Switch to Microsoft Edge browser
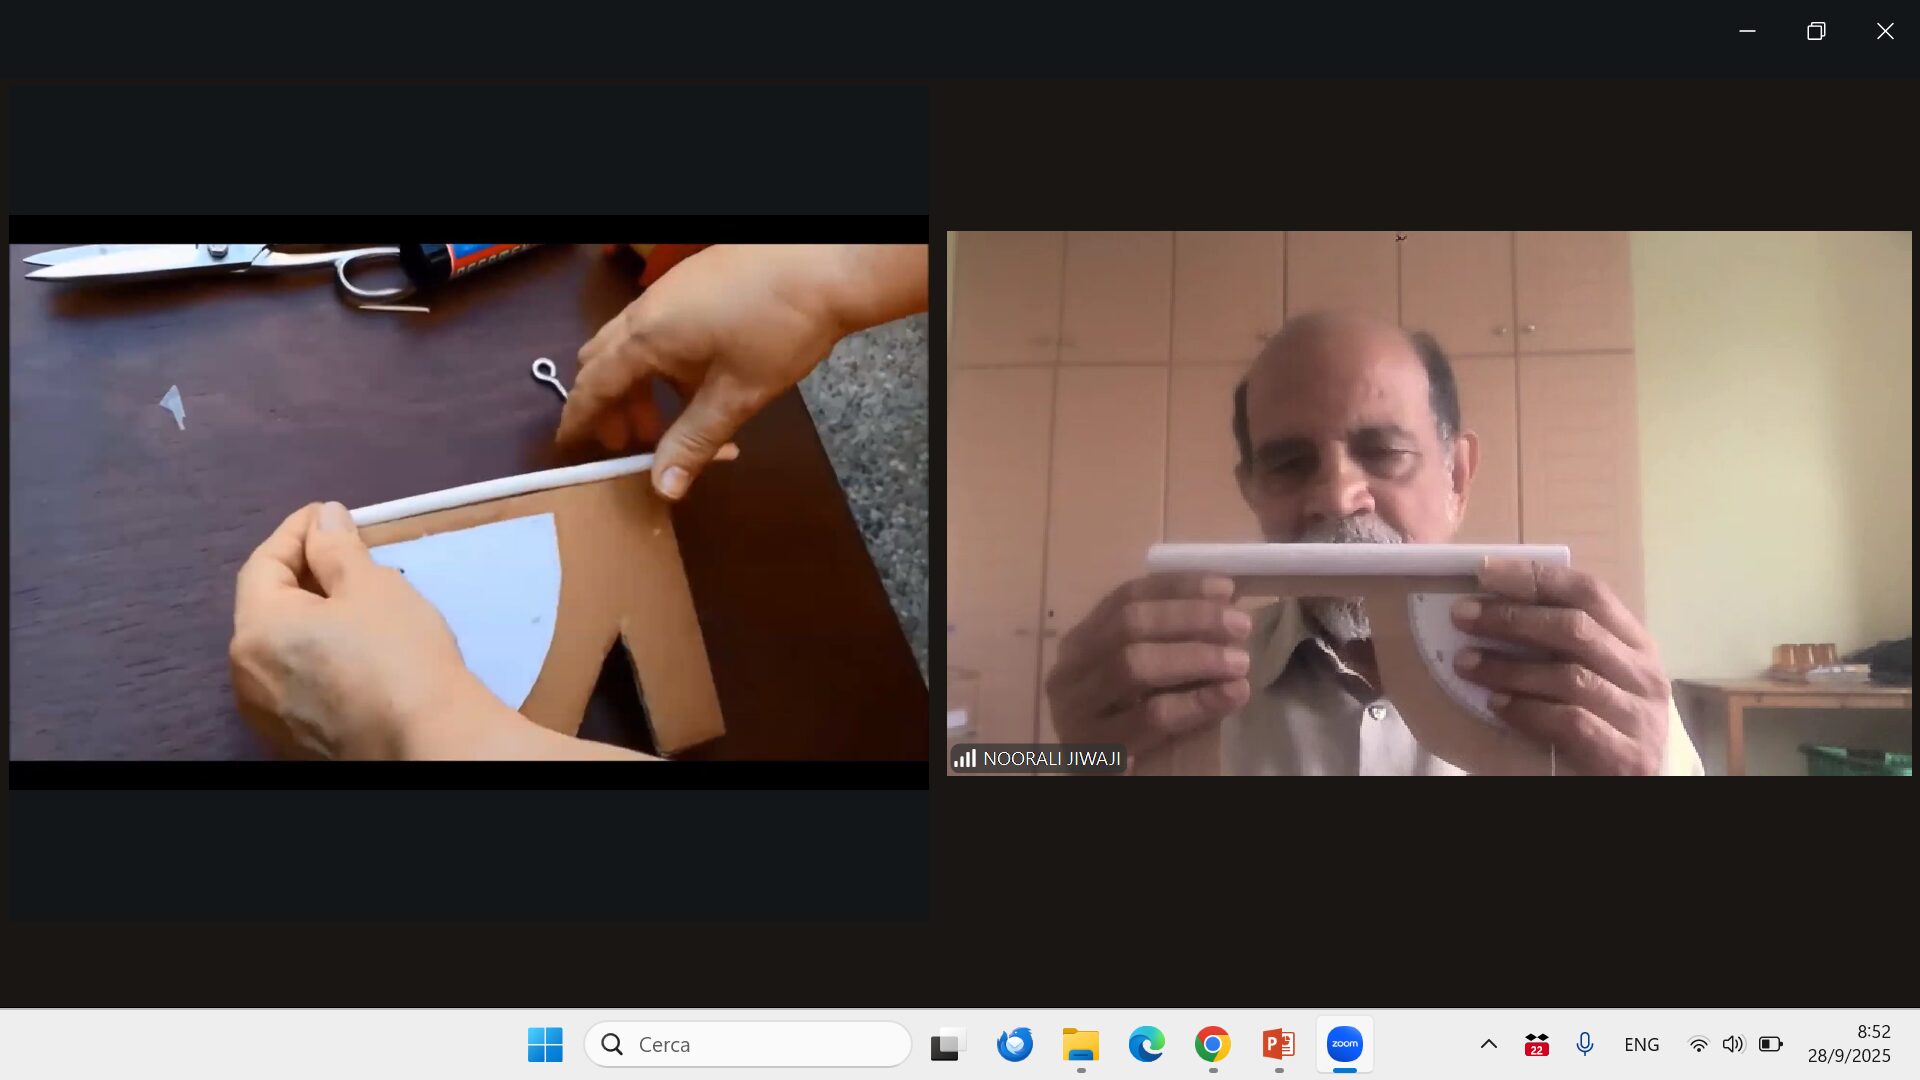Viewport: 1920px width, 1080px height. [x=1146, y=1044]
